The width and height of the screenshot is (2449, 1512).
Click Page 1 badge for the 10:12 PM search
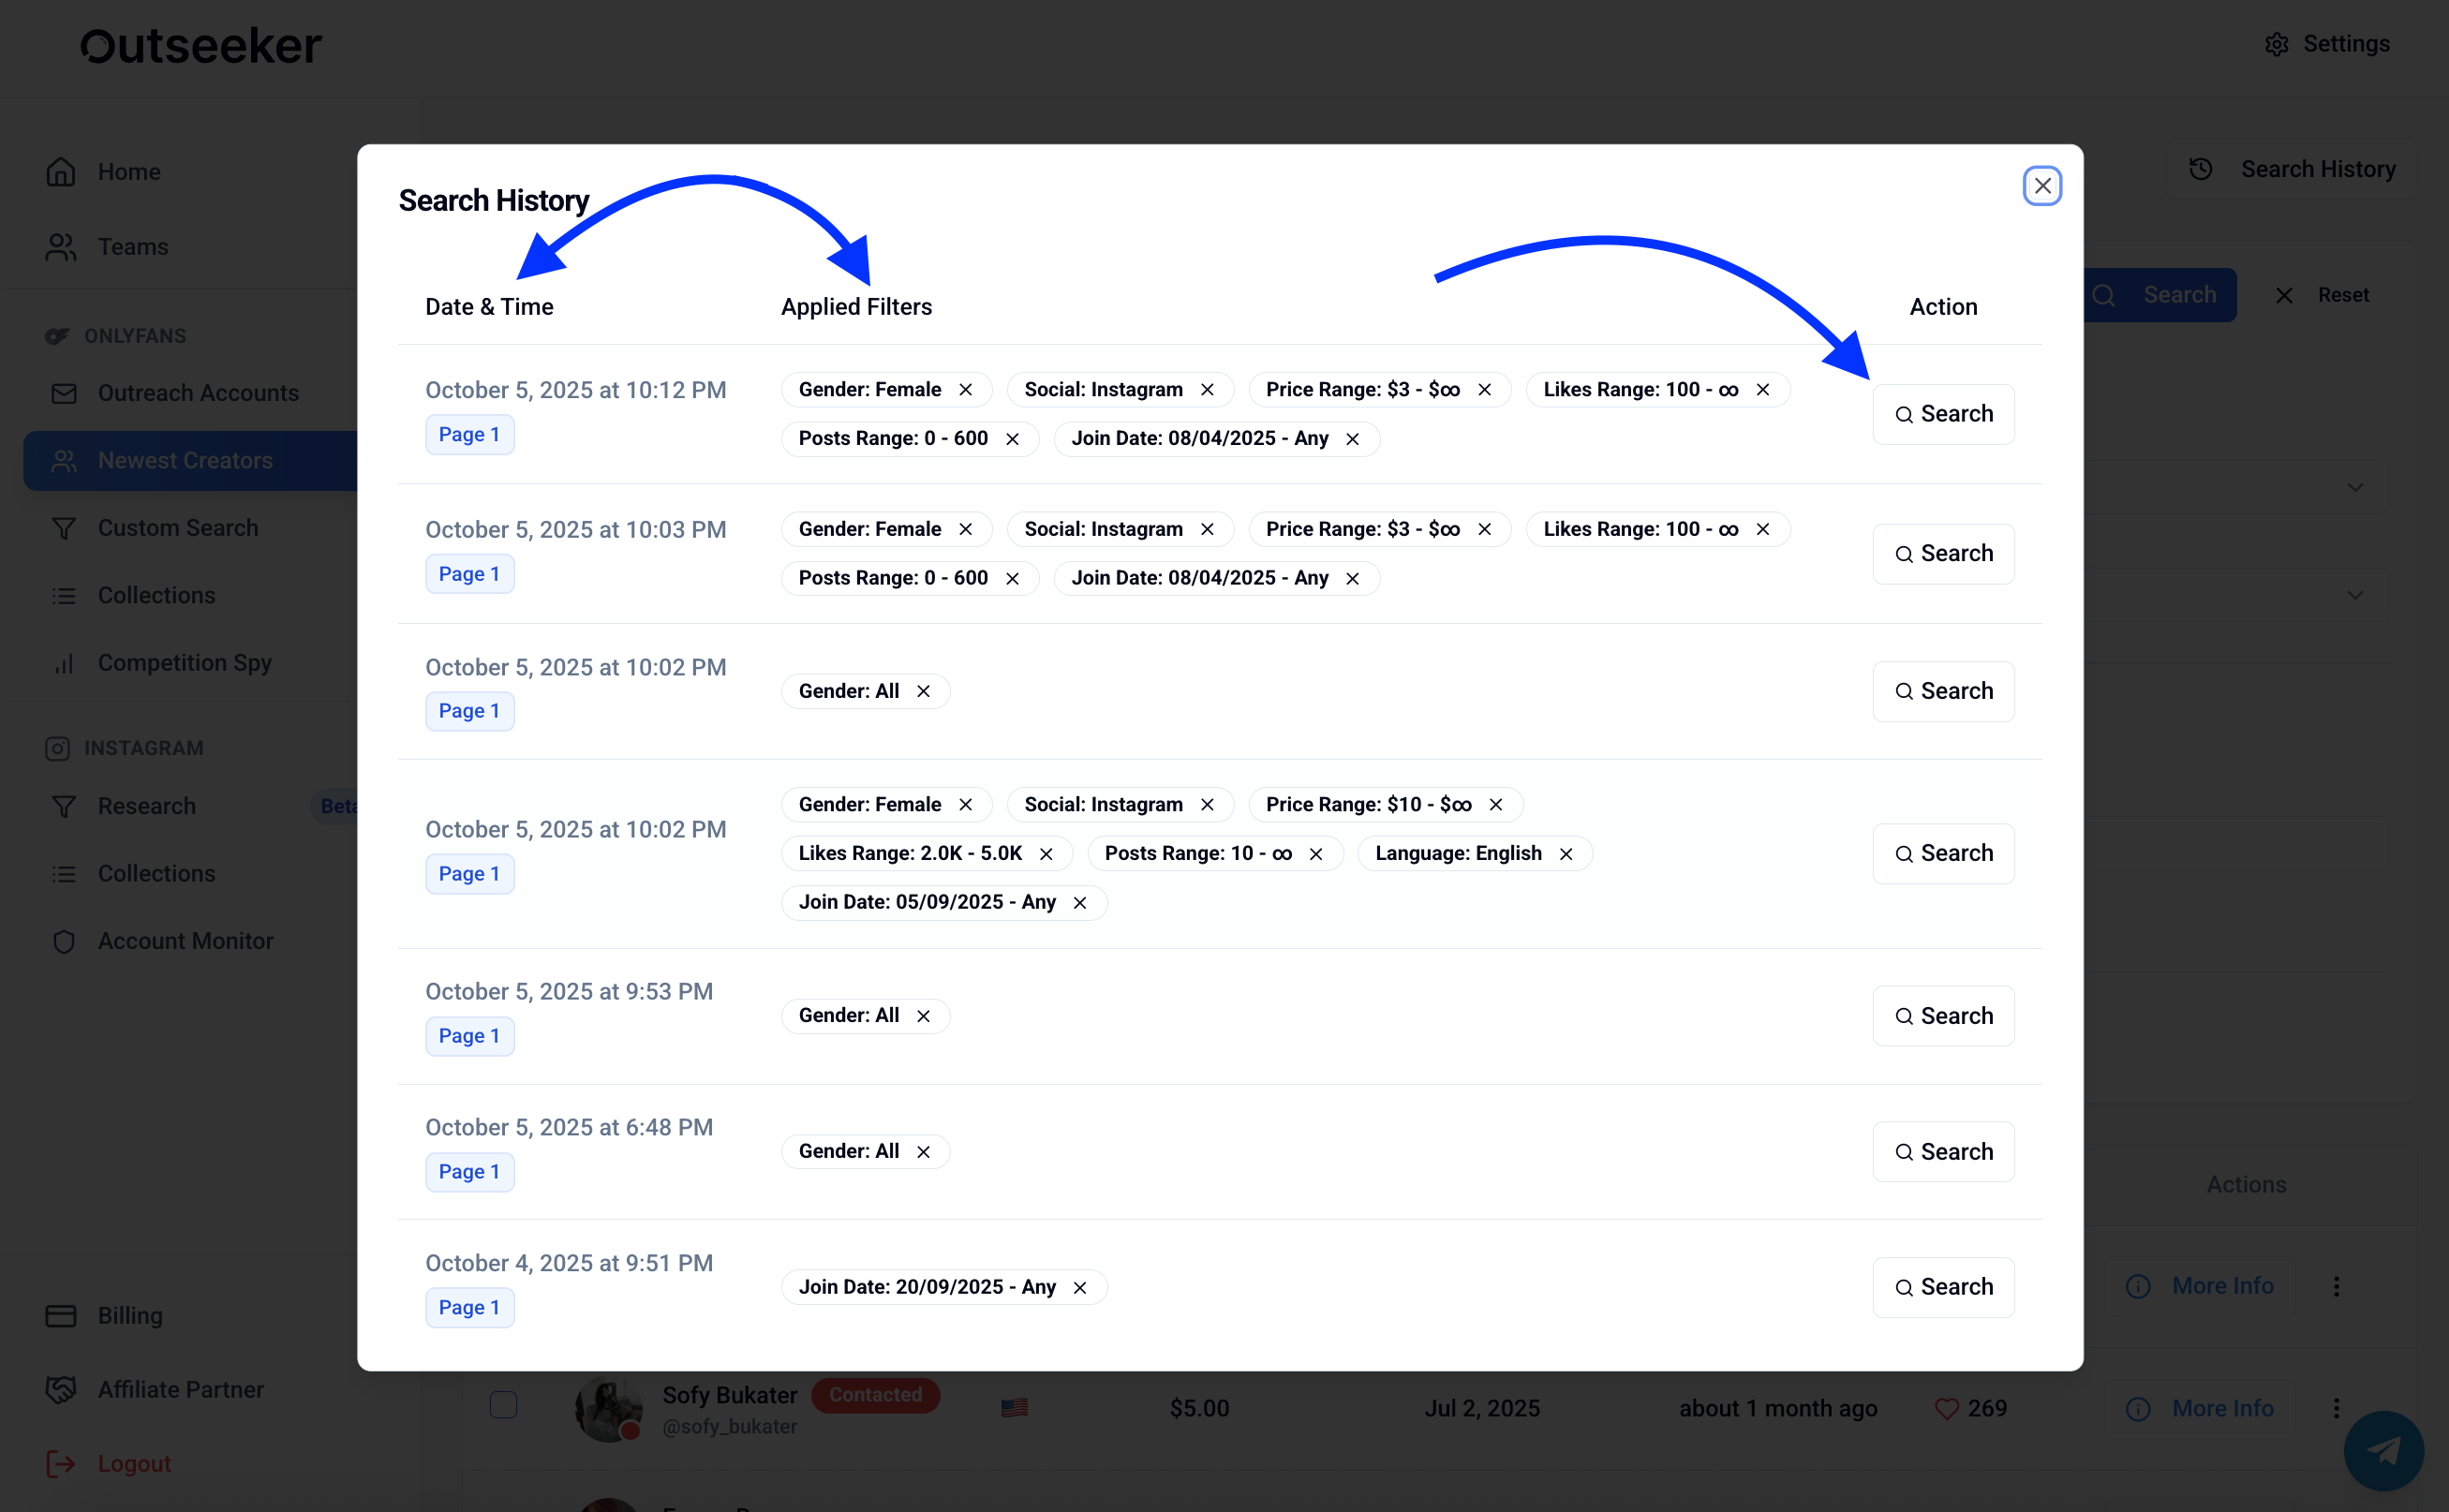tap(469, 435)
